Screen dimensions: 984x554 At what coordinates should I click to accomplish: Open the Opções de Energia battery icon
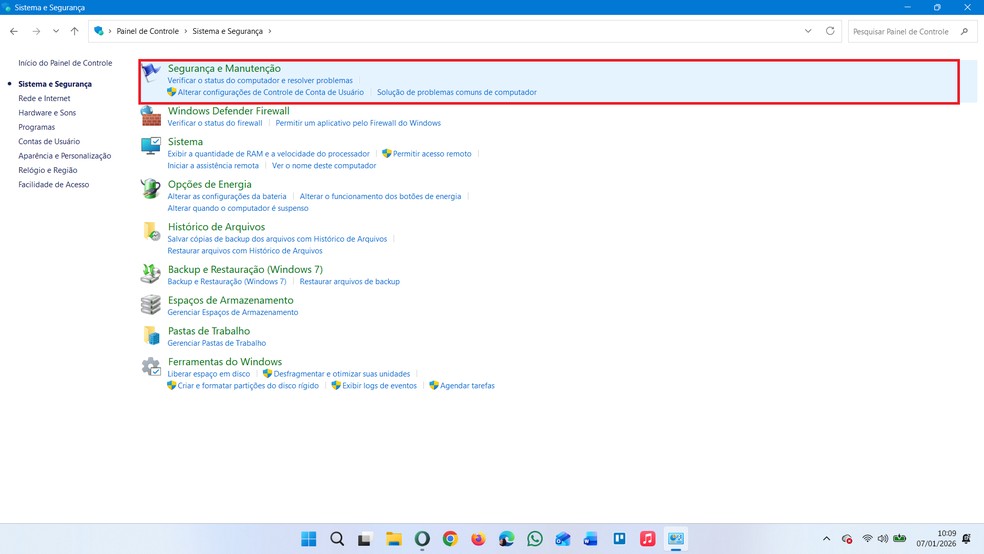click(x=151, y=189)
